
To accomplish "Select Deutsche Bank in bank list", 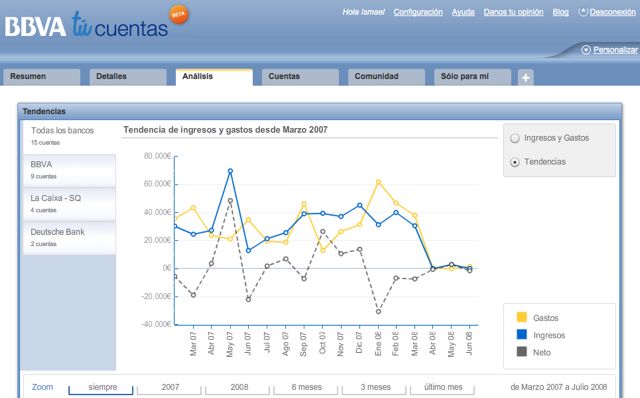I will tap(69, 238).
